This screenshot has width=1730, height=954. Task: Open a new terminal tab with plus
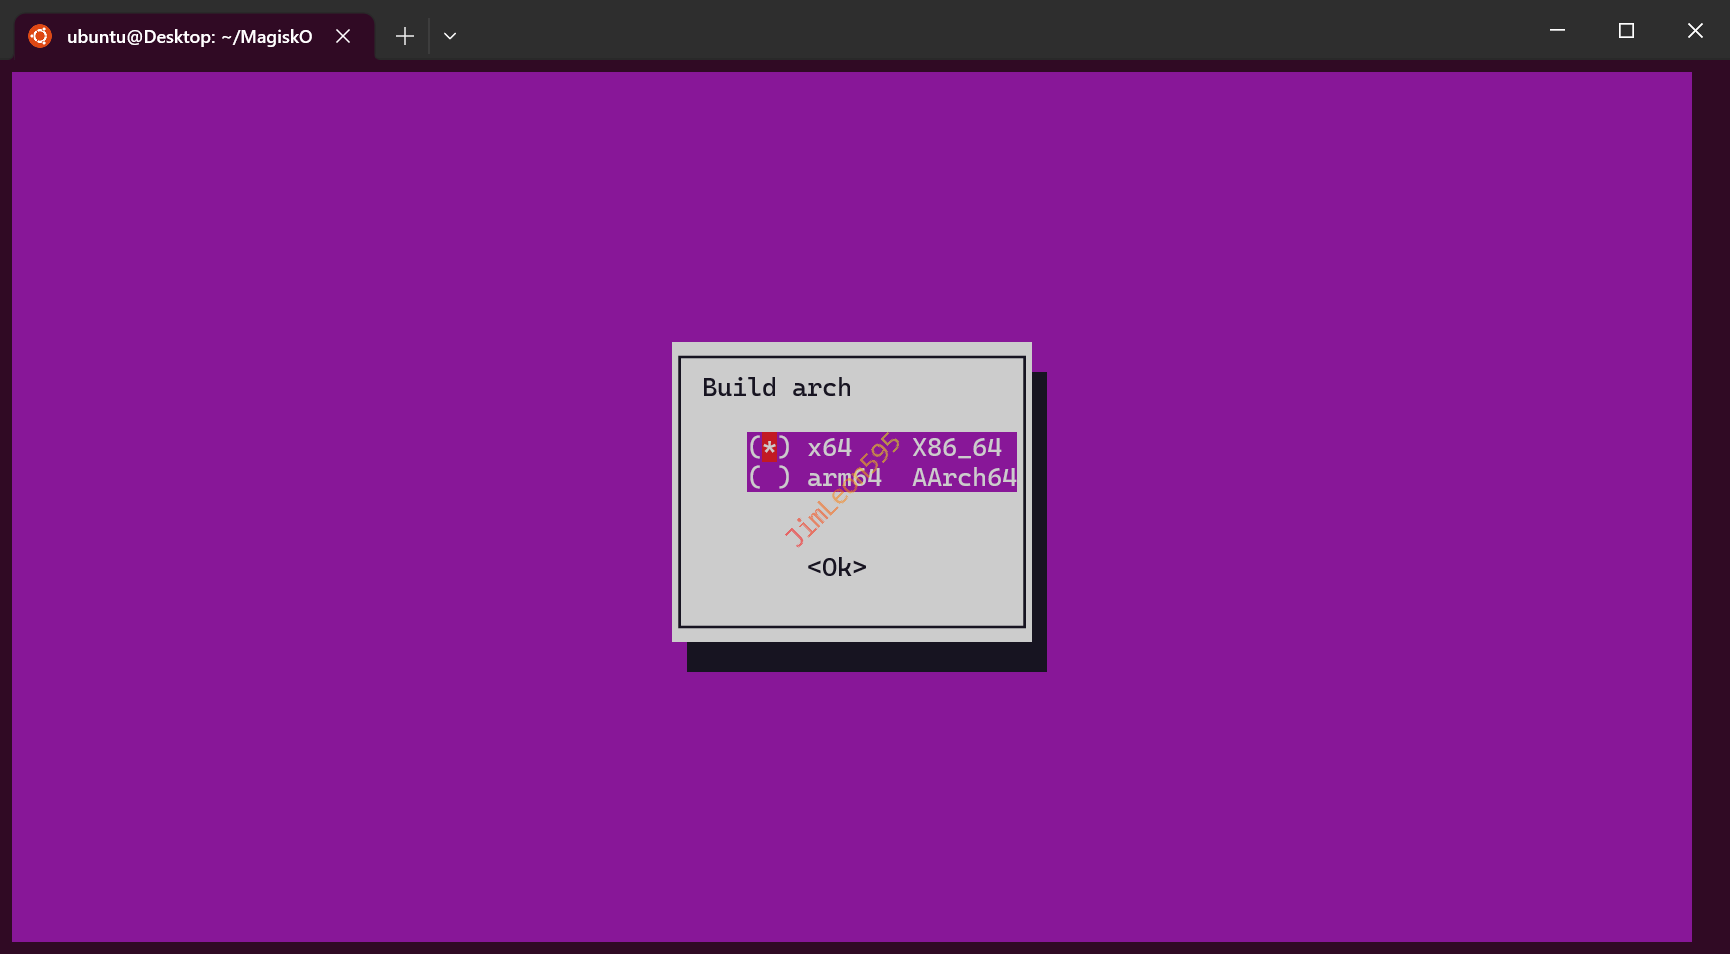[404, 36]
